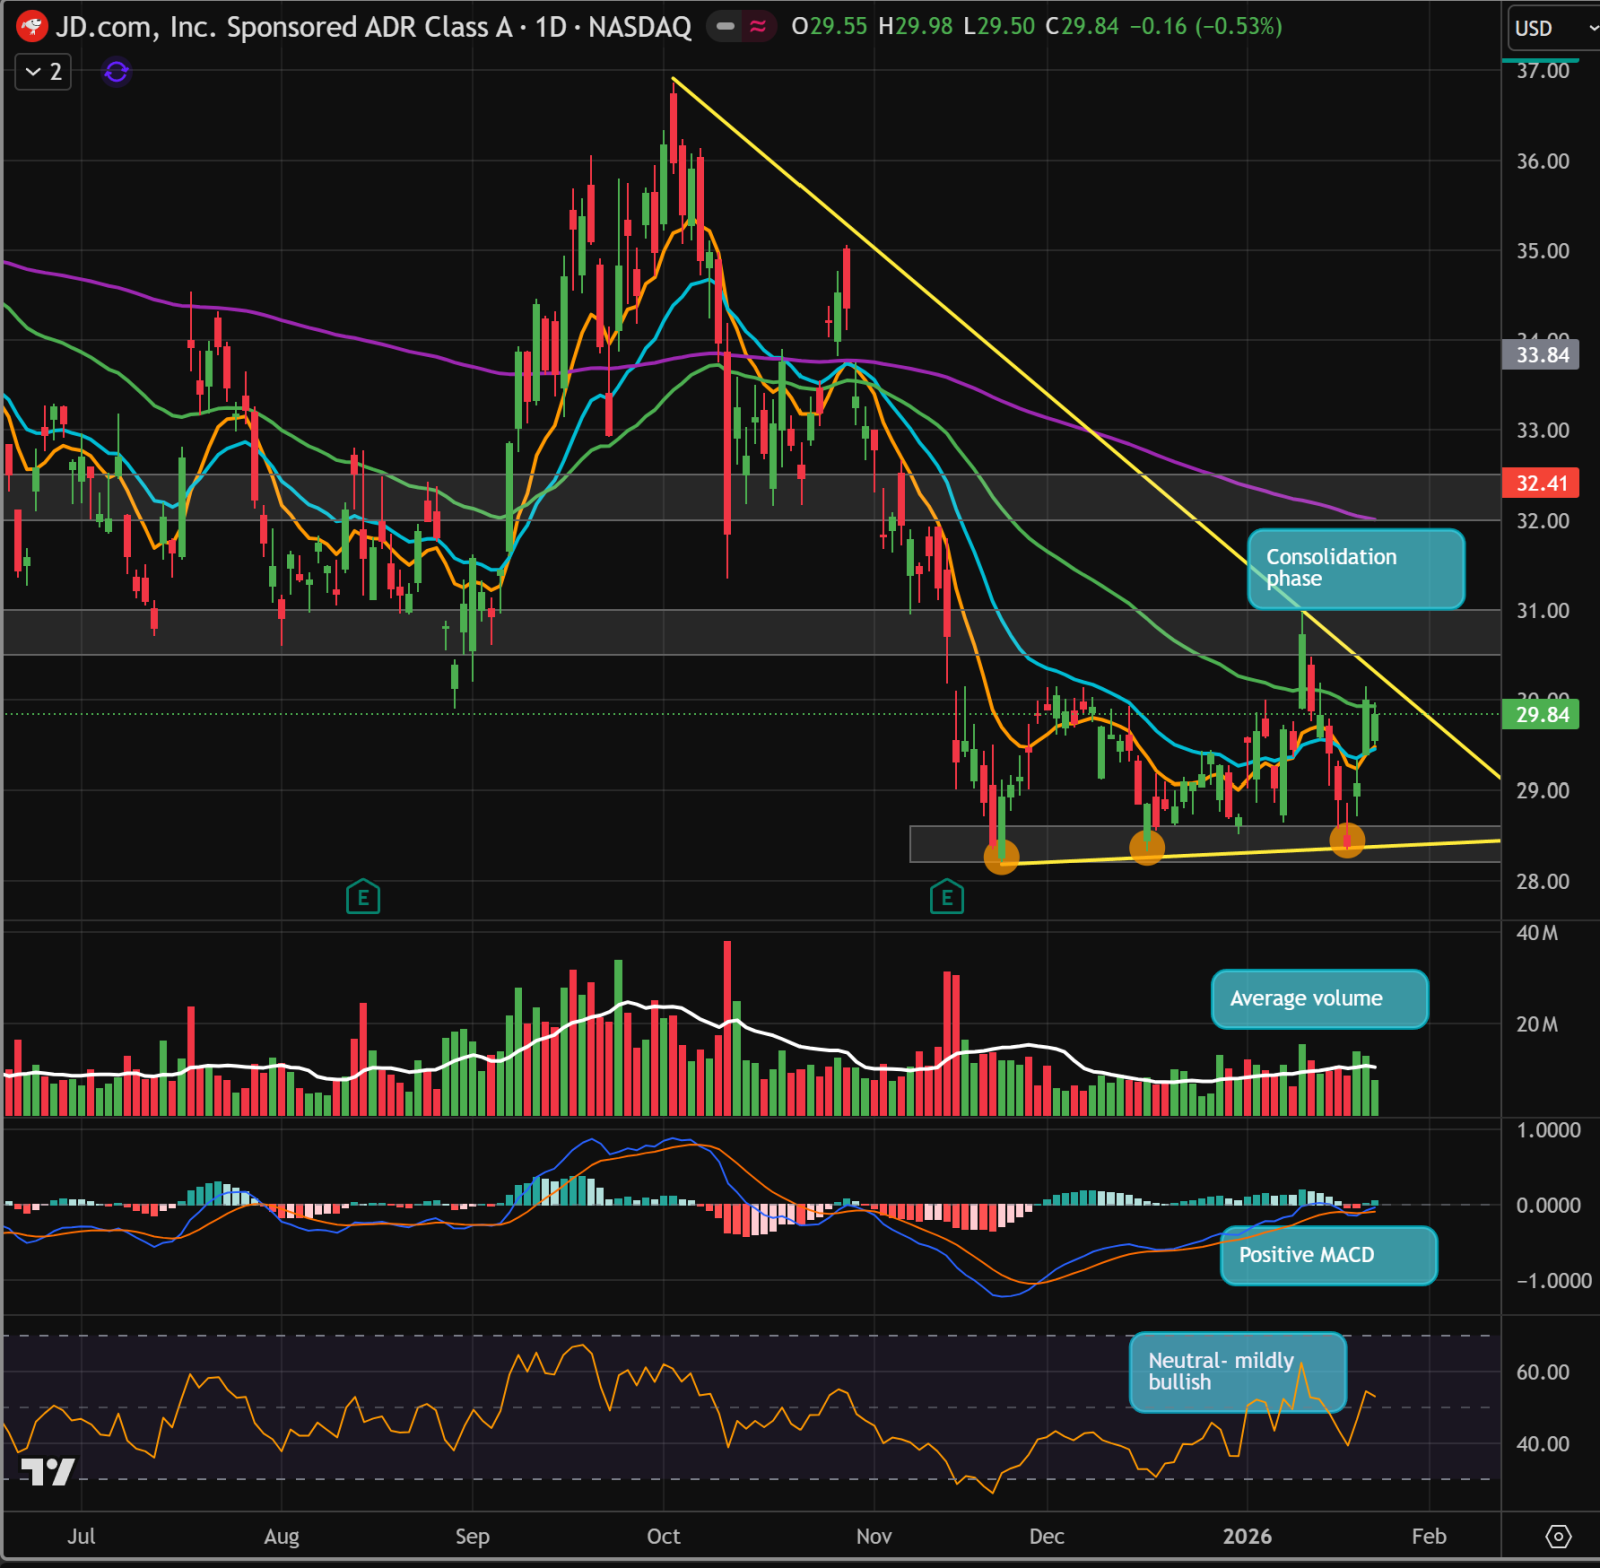Viewport: 1600px width, 1568px height.
Task: Click the pink approximate-sign status indicator
Action: coord(758,26)
